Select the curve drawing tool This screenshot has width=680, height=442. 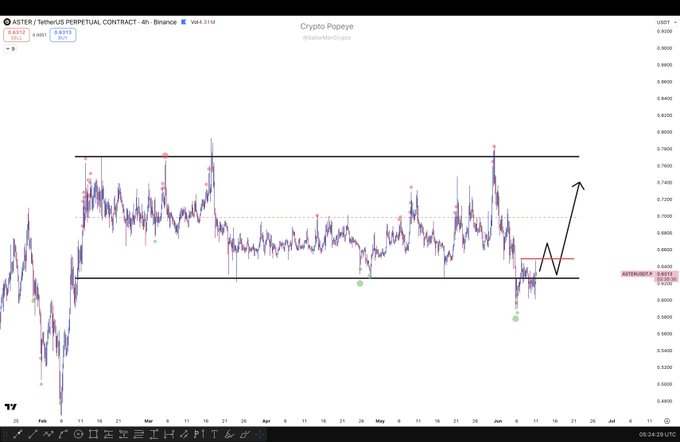pos(63,434)
